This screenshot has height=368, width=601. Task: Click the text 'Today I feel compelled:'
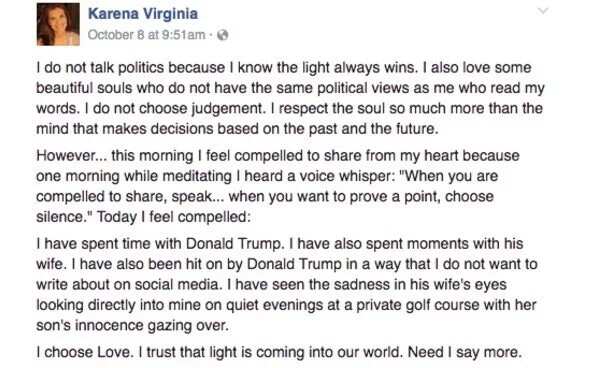pos(173,217)
